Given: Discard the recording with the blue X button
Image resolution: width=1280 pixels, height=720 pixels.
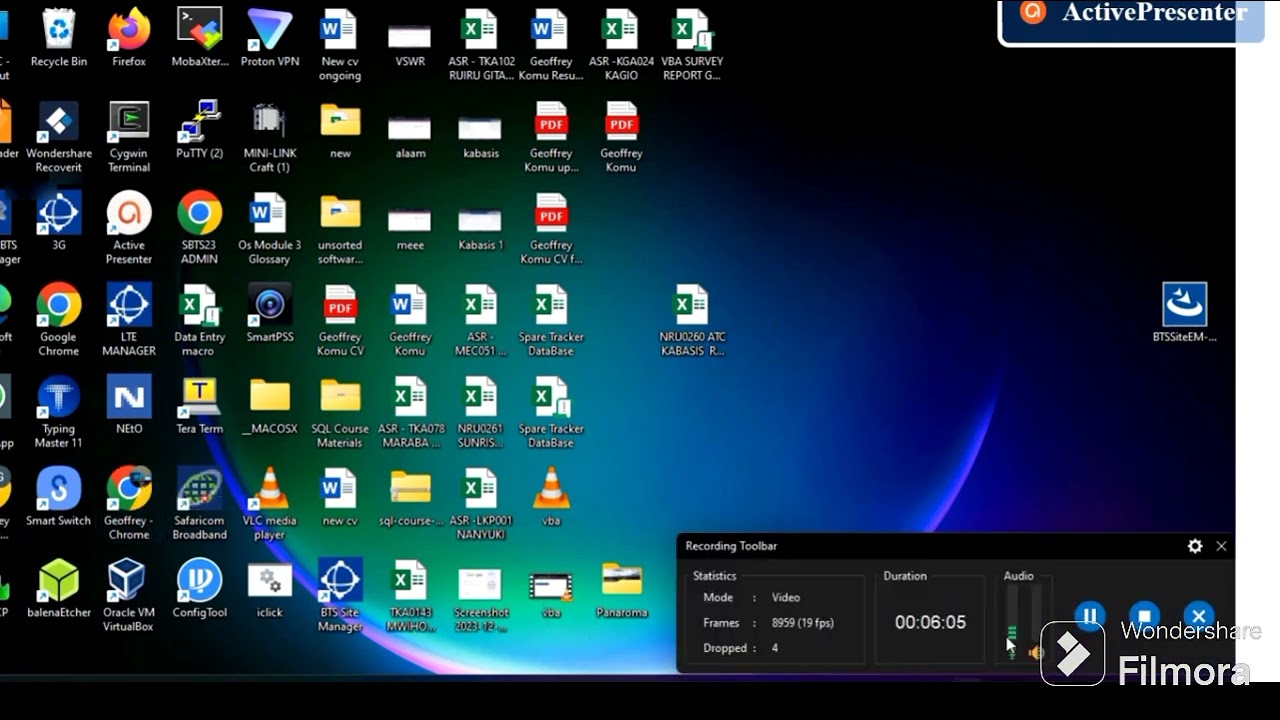Looking at the screenshot, I should pos(1198,616).
